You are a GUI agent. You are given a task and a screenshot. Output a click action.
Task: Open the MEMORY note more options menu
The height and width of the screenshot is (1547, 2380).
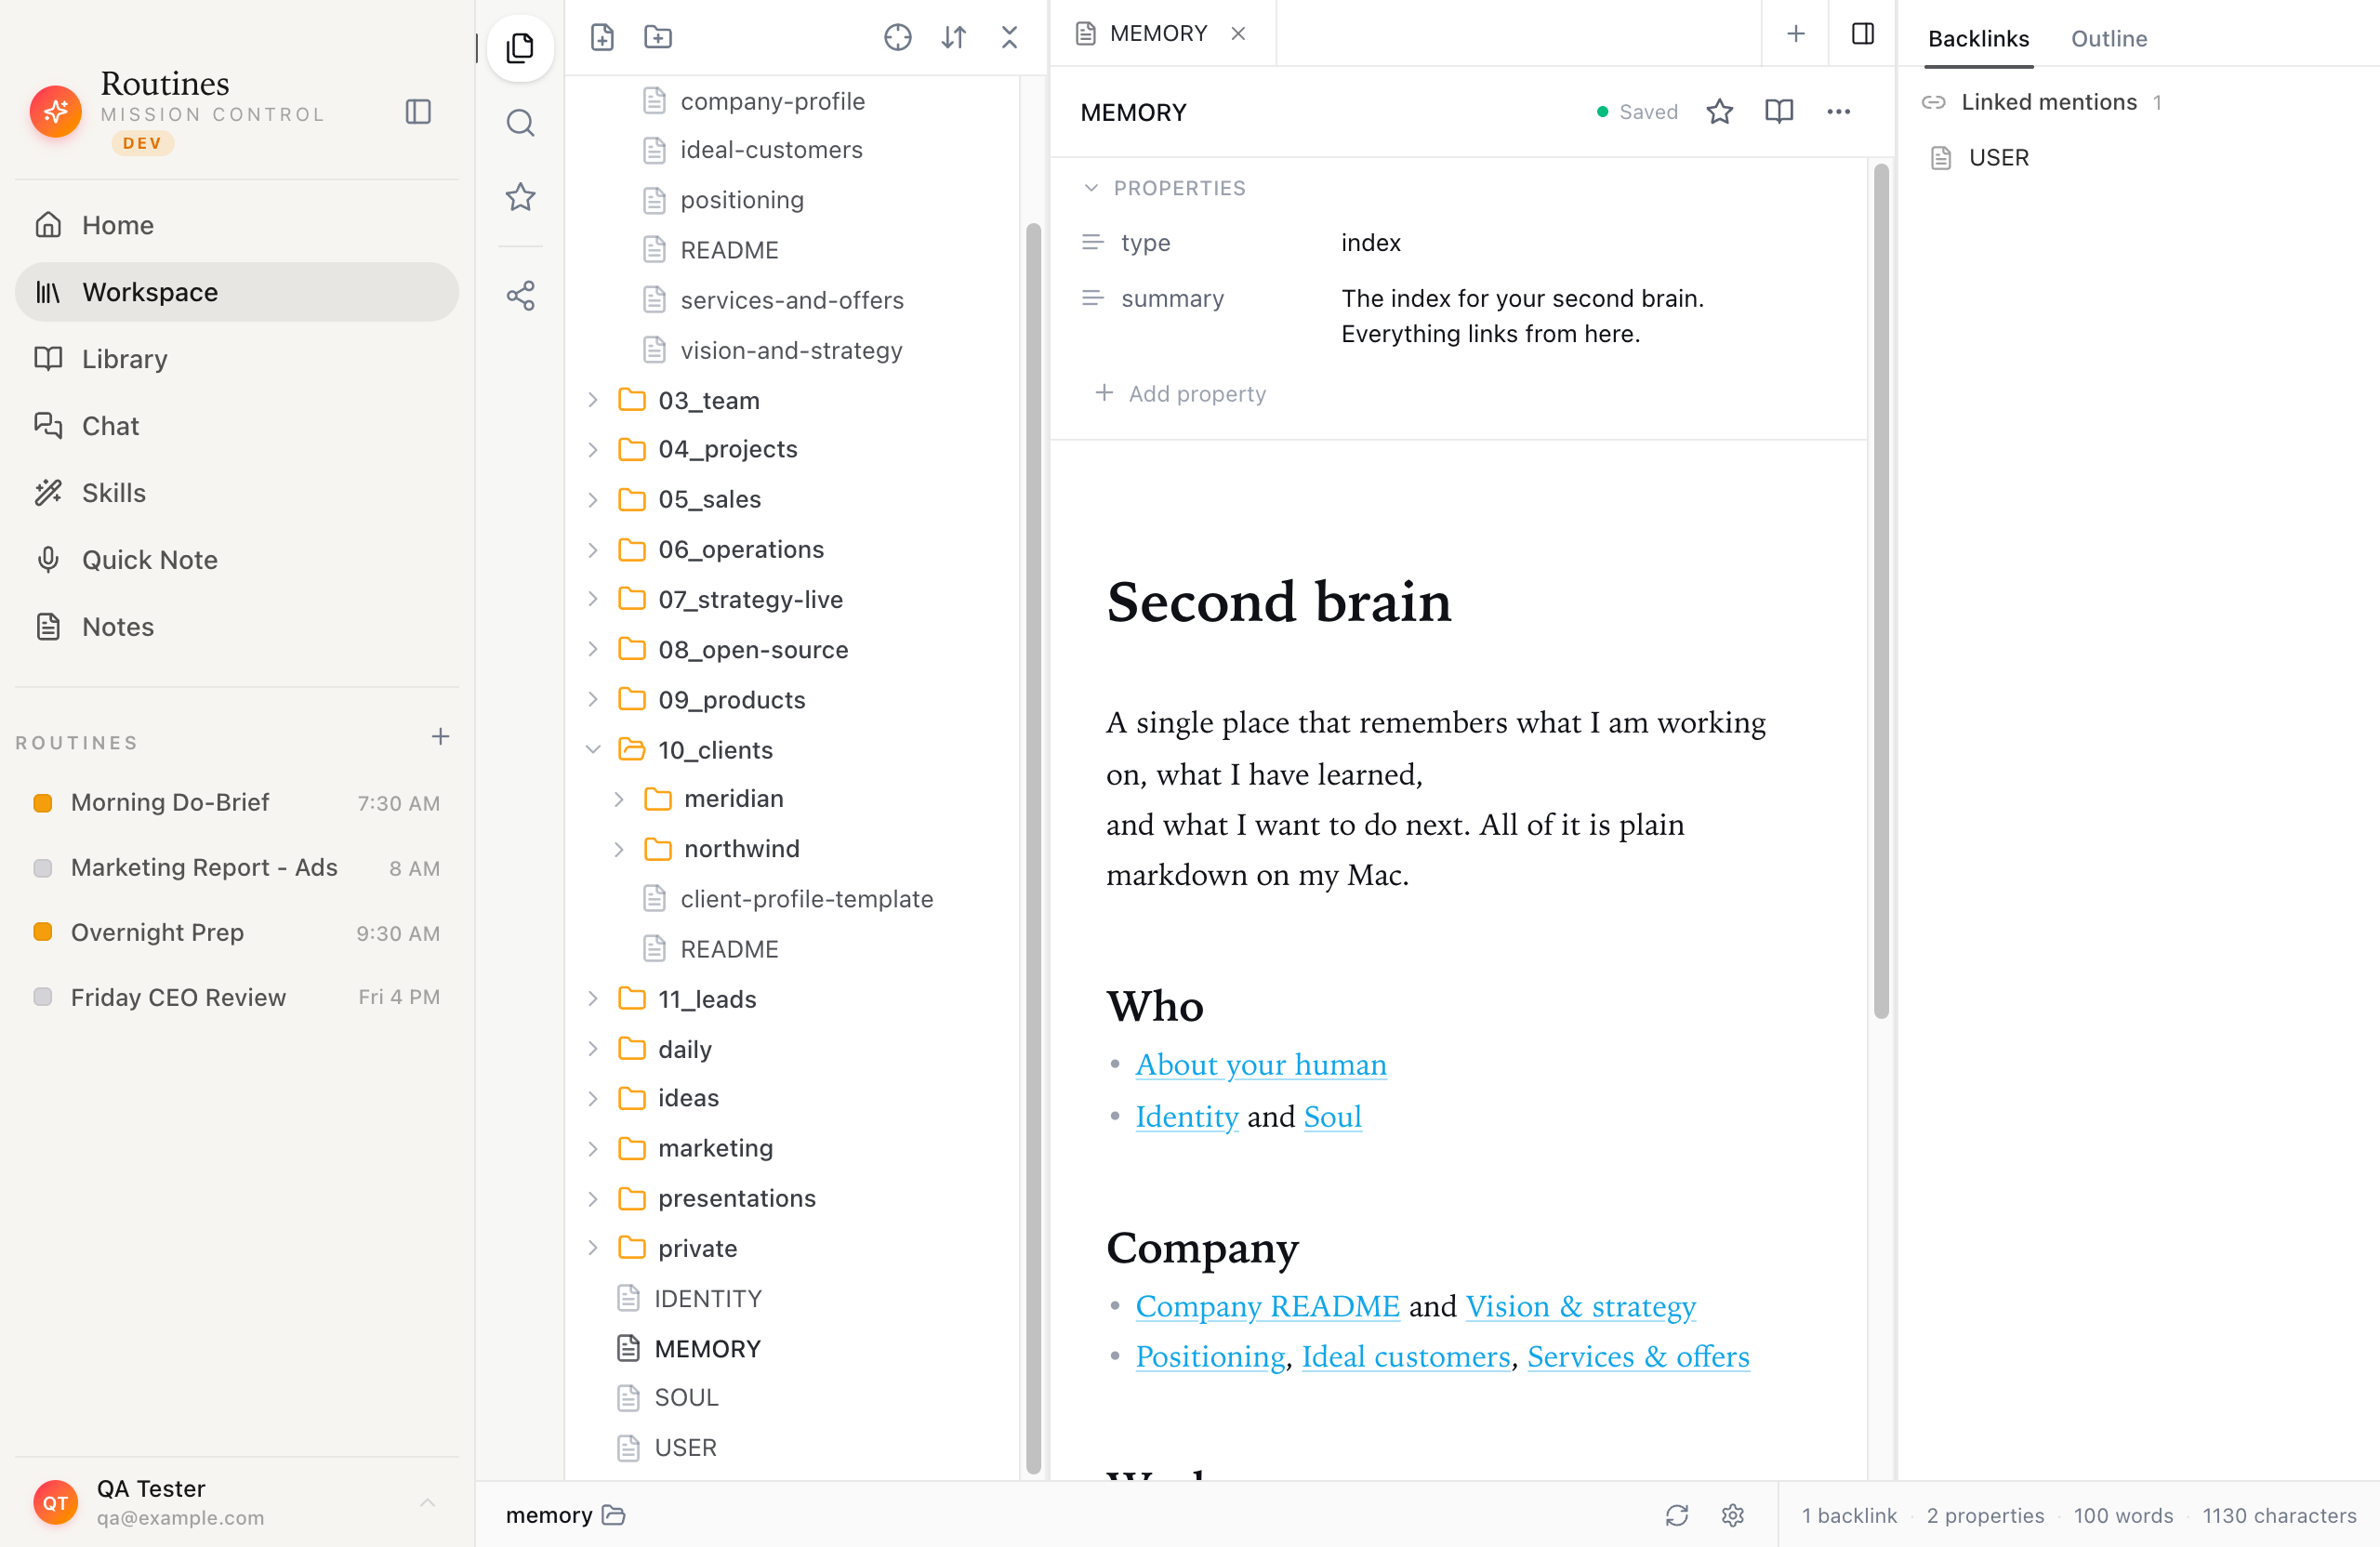coord(1839,111)
